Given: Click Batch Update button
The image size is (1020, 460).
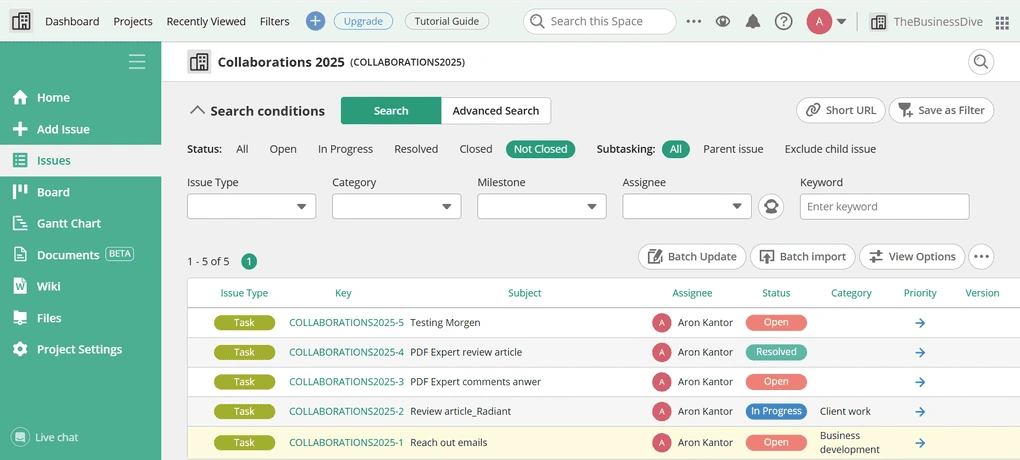Looking at the screenshot, I should point(692,256).
